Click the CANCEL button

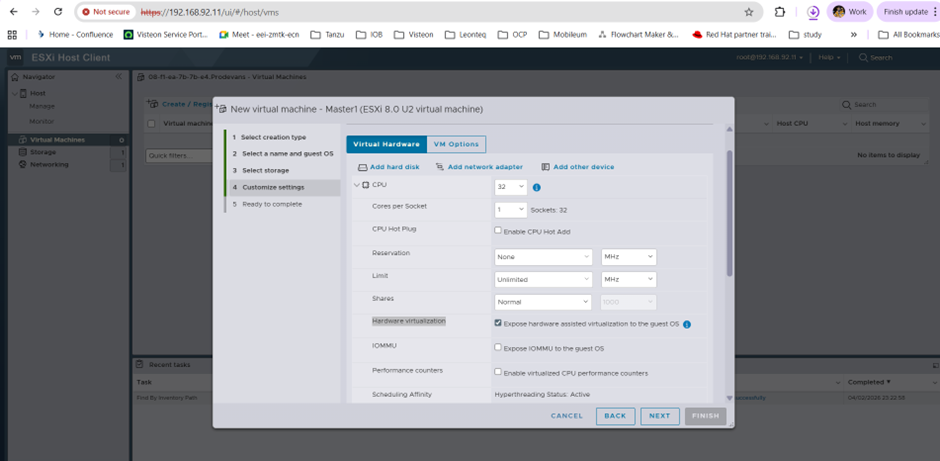click(566, 415)
